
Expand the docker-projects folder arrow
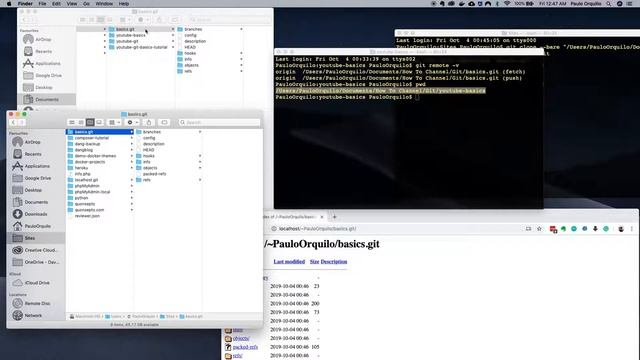[131, 162]
